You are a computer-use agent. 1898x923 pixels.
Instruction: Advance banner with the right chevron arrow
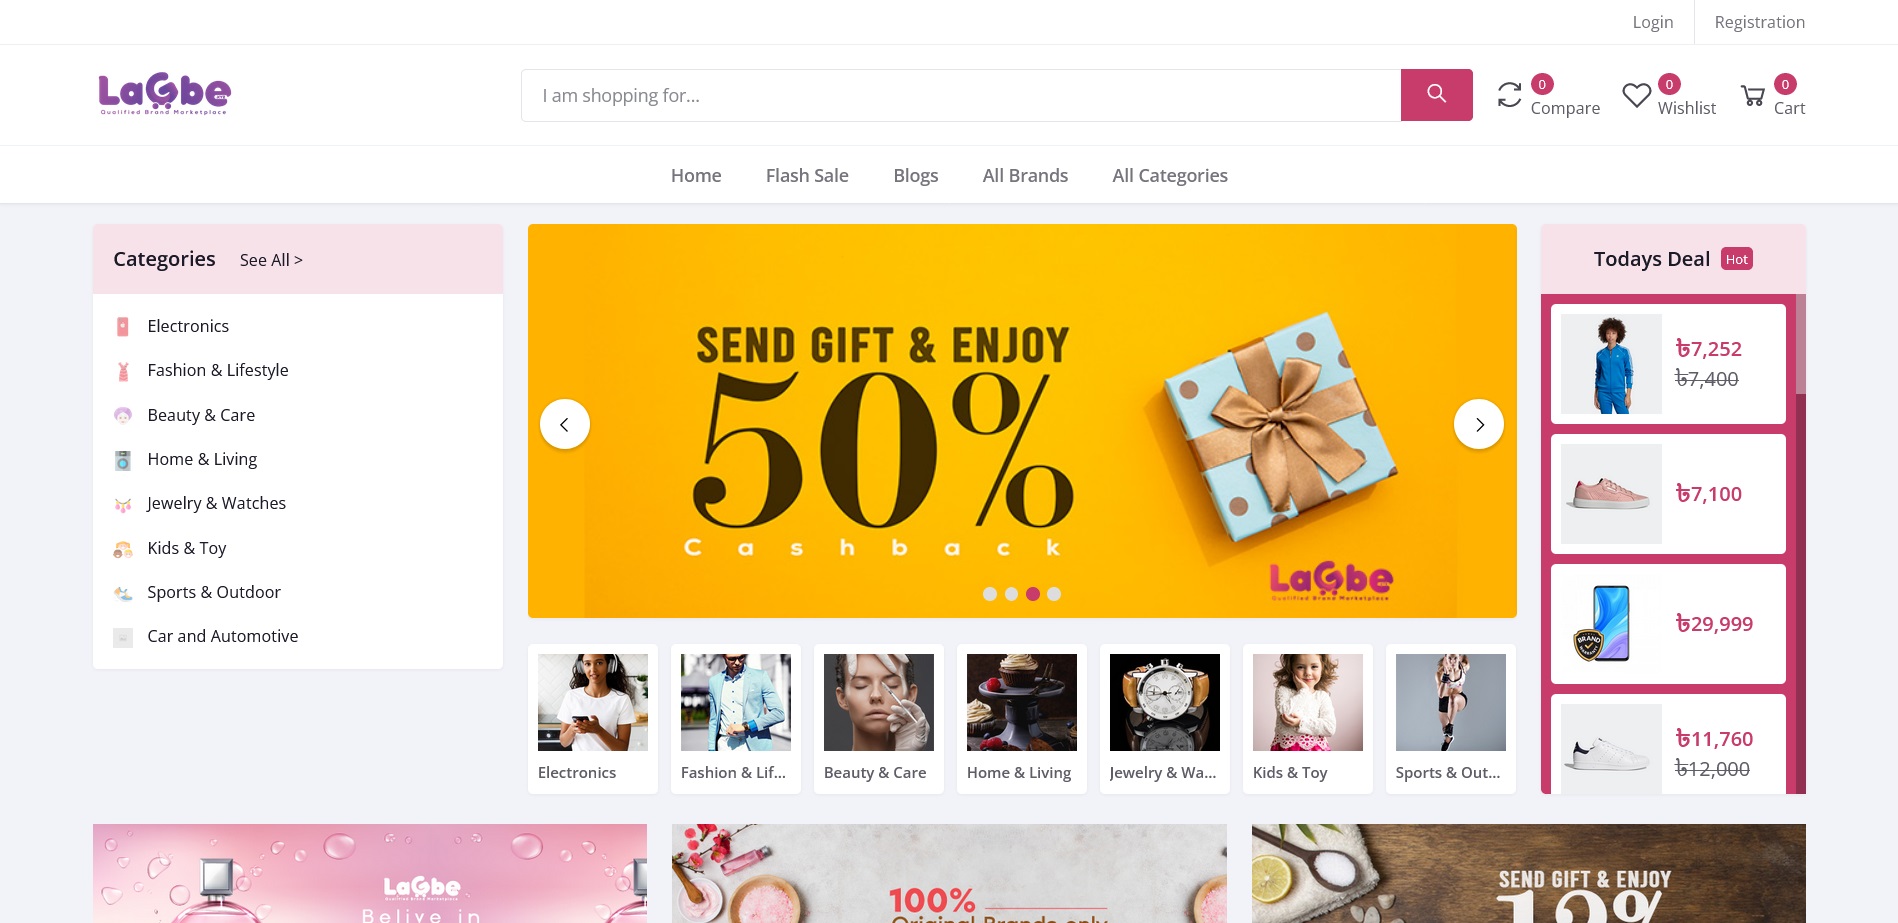[x=1479, y=424]
